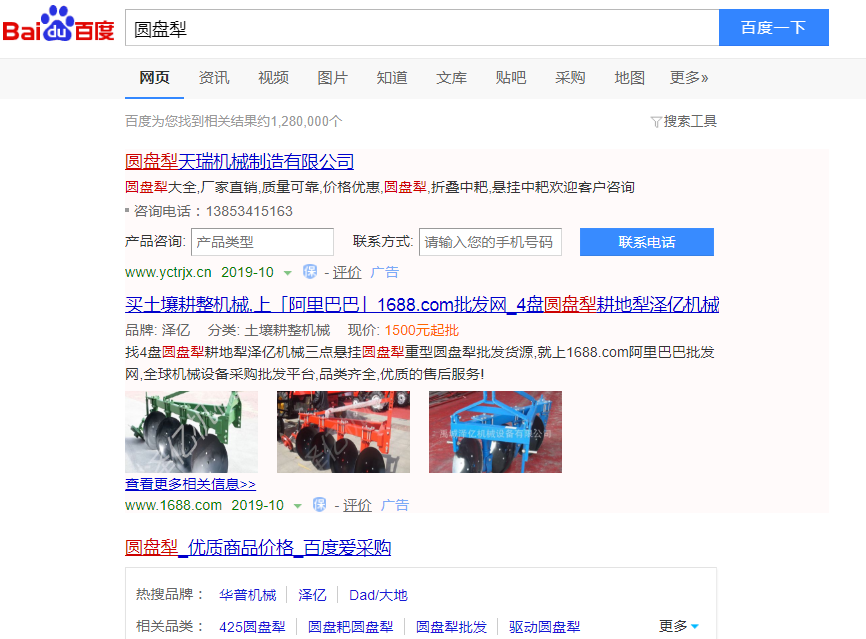Open dropdown arrow after www.1688.com 2019-10
866x639 pixels.
click(x=298, y=506)
